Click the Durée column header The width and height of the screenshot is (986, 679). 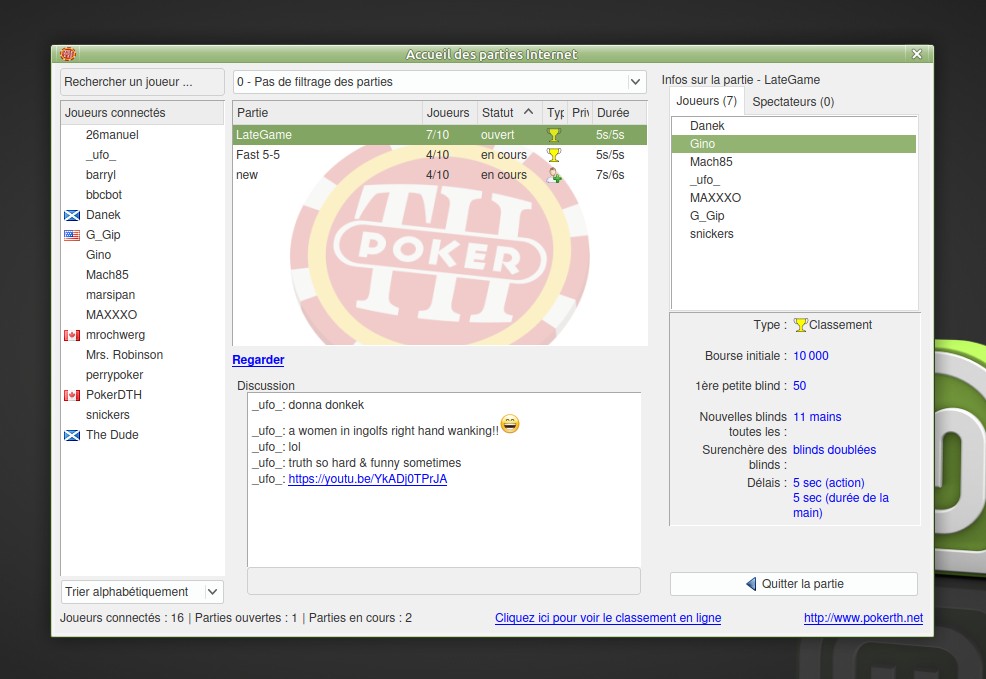(x=619, y=113)
